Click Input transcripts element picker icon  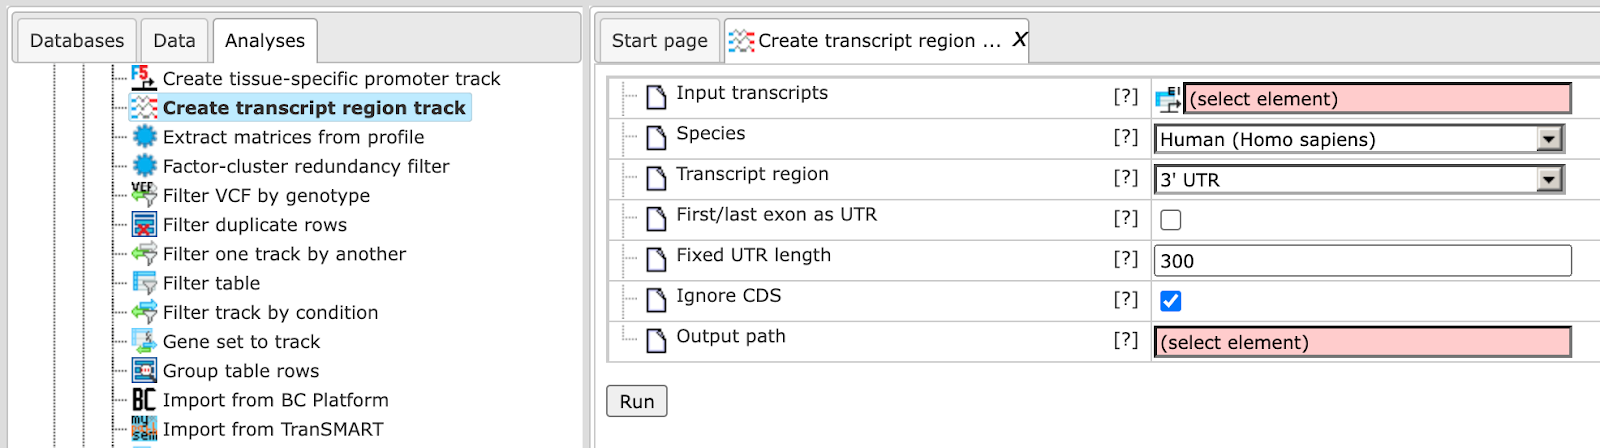(1168, 98)
